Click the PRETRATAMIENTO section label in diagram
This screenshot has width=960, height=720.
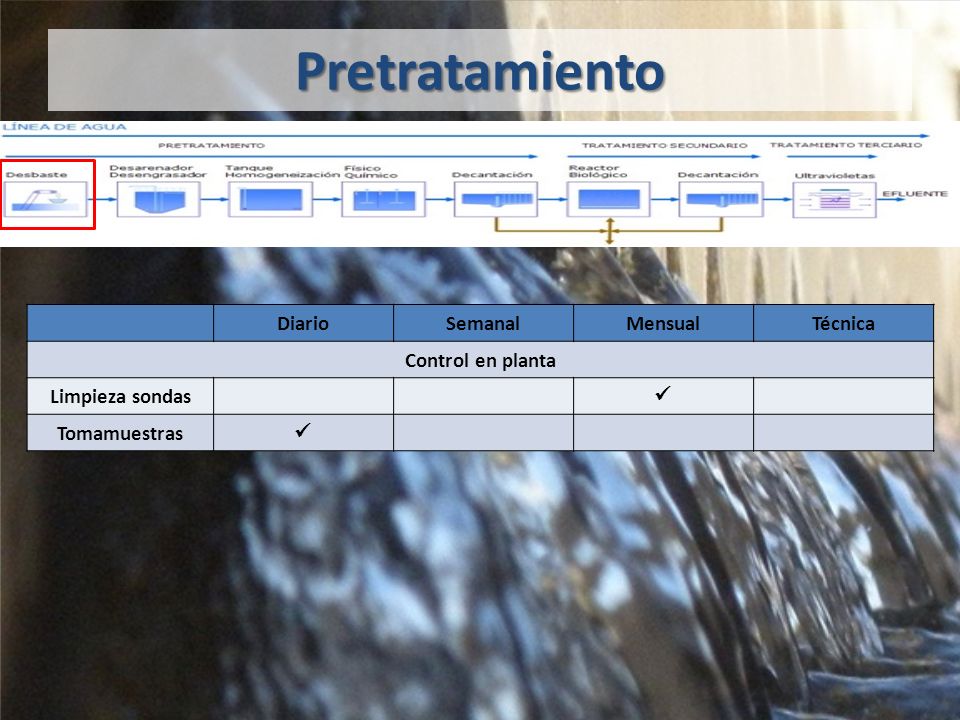click(x=211, y=146)
